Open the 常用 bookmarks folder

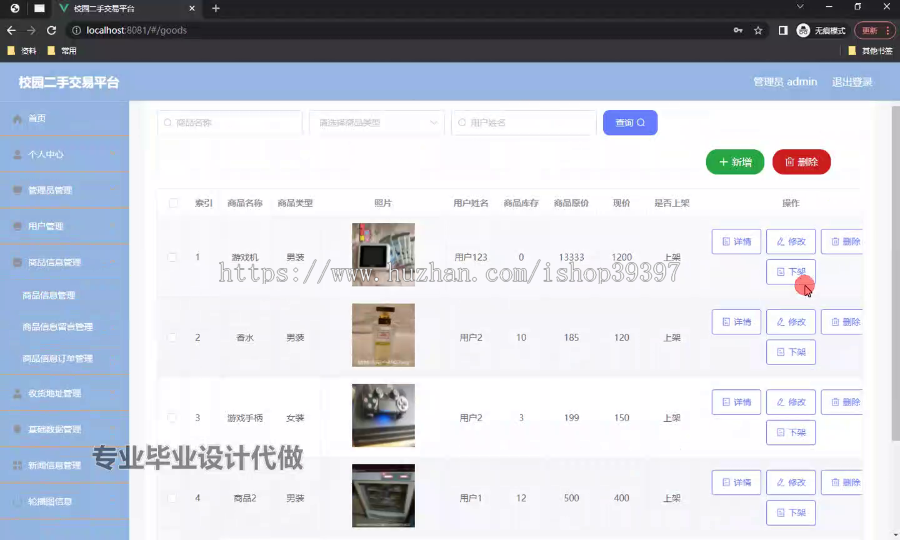62,51
